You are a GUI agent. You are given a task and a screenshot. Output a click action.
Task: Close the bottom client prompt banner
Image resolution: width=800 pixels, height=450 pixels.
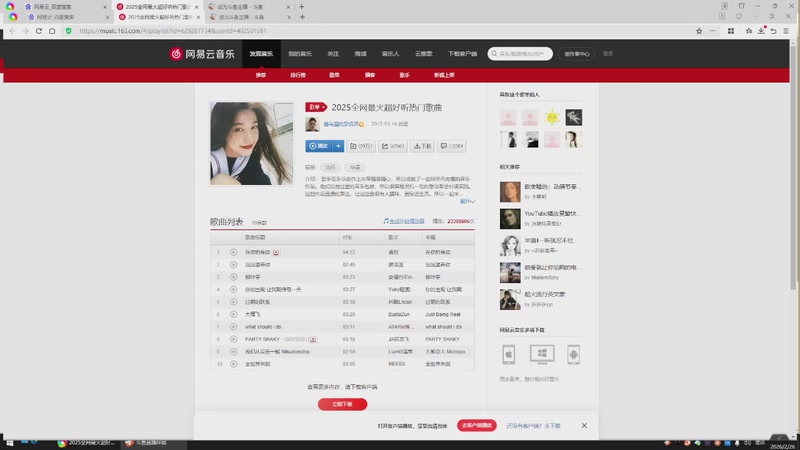click(584, 426)
